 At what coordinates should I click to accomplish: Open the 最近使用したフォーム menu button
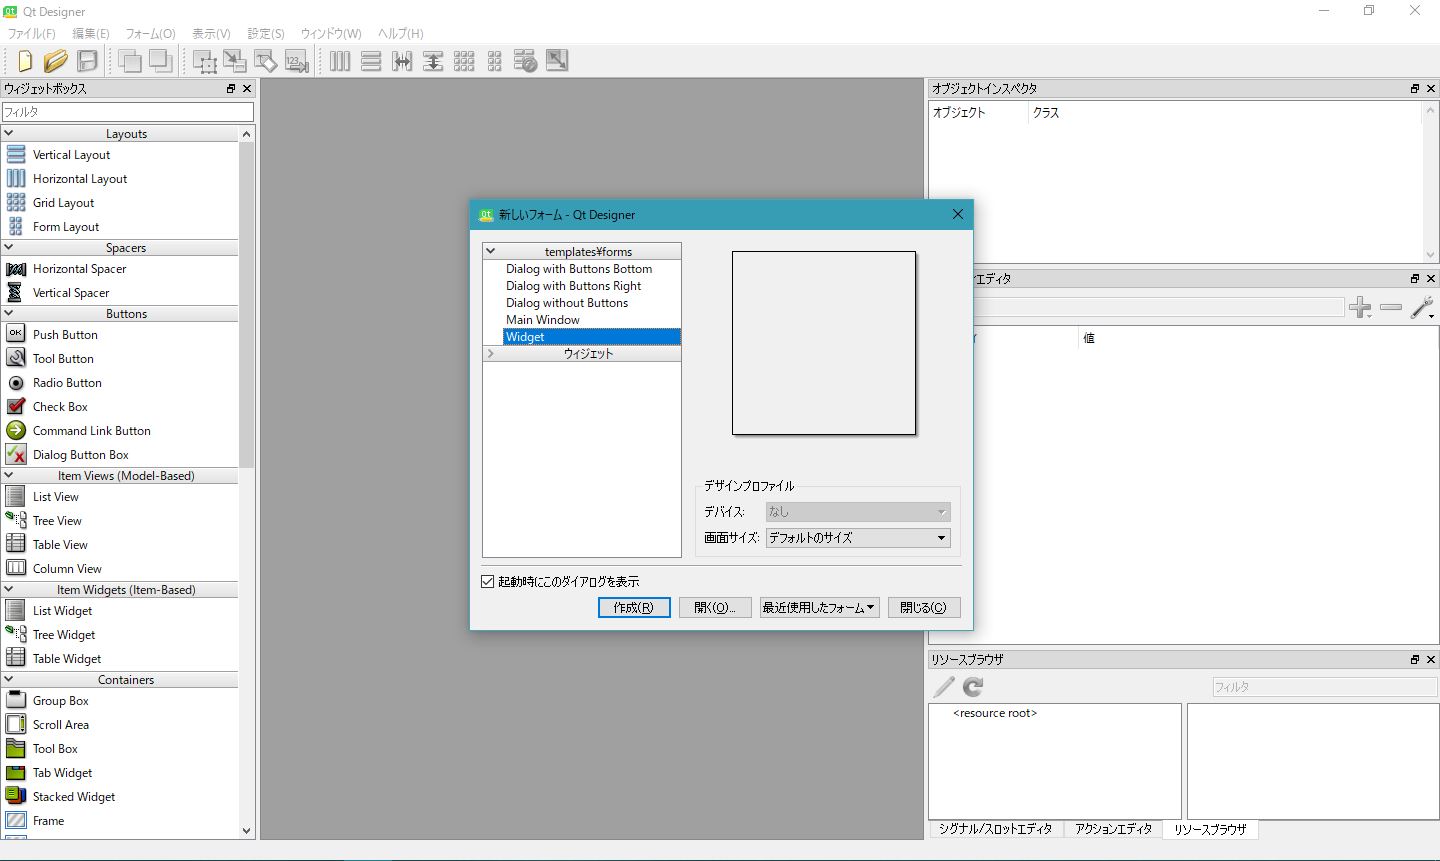819,607
